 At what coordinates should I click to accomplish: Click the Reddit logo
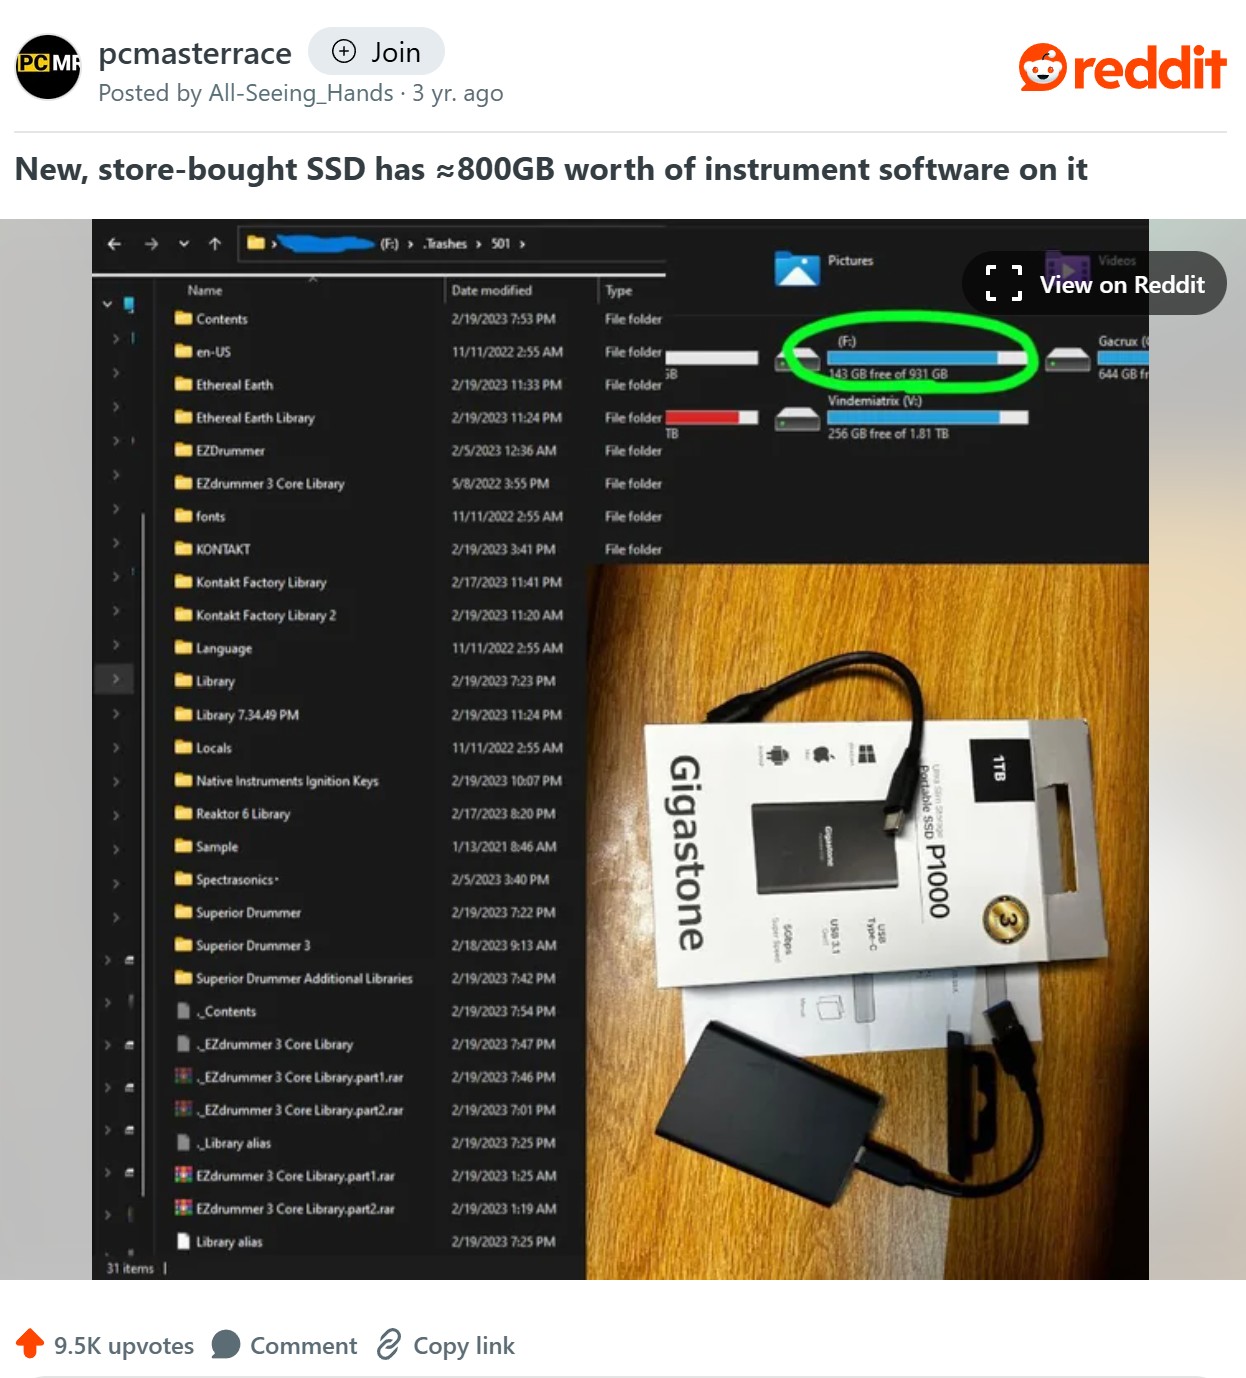click(1122, 67)
